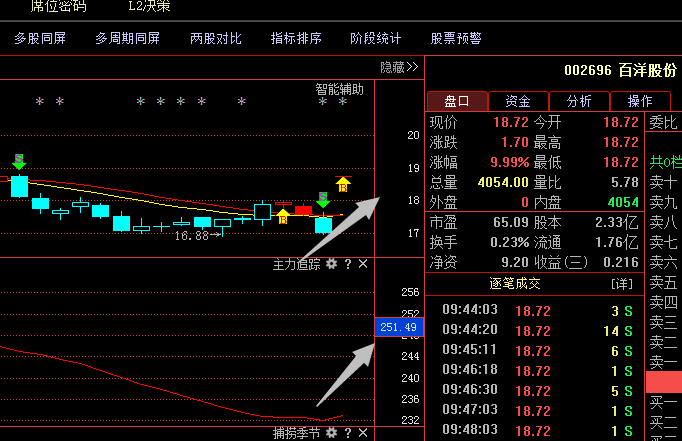Click 量比 value 5.78
Image resolution: width=682 pixels, height=441 pixels.
pyautogui.click(x=625, y=182)
